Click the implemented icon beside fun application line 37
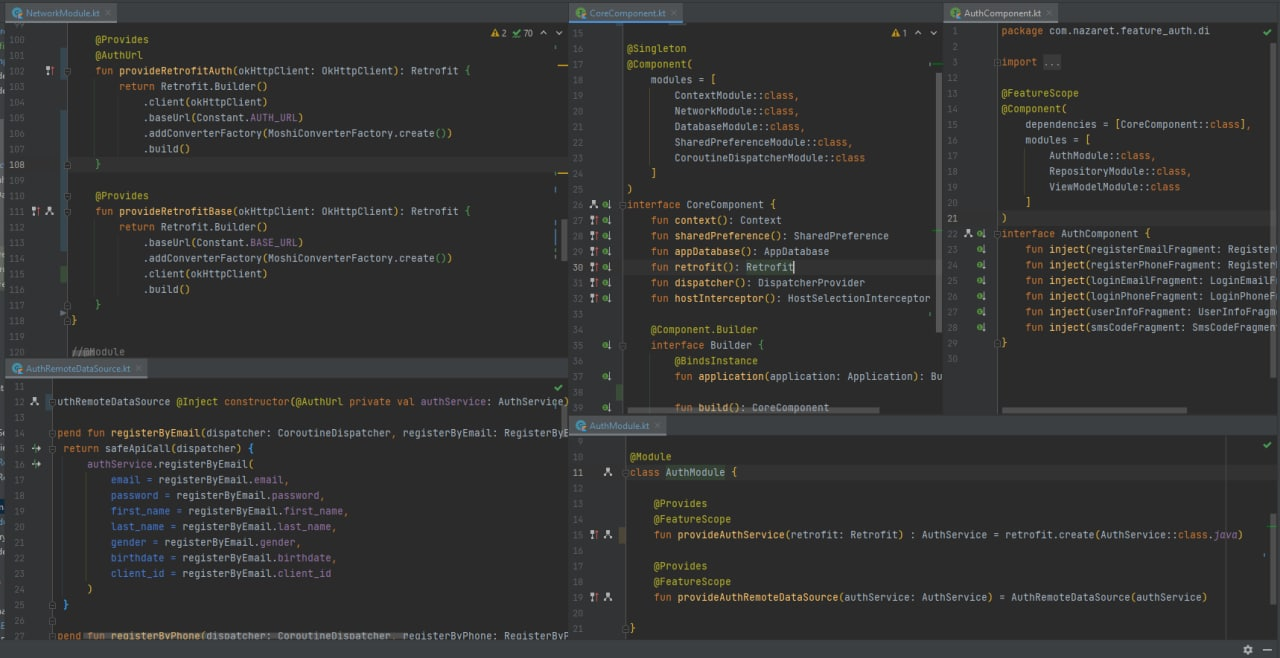 (x=607, y=376)
